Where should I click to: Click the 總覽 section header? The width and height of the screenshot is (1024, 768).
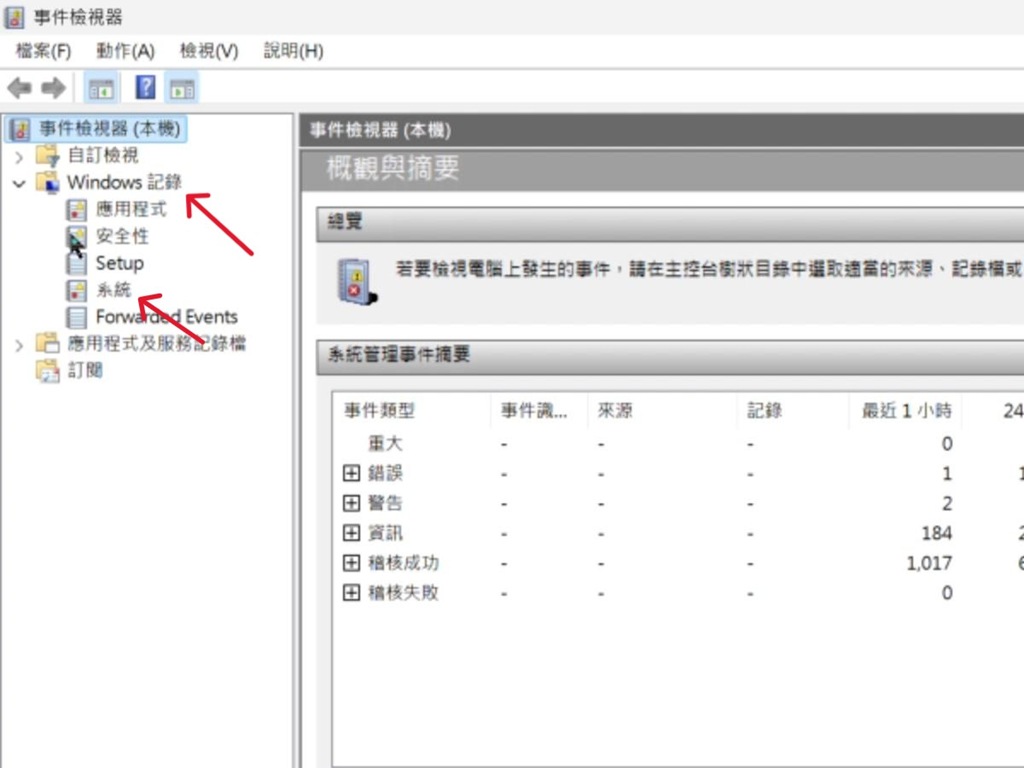[670, 224]
